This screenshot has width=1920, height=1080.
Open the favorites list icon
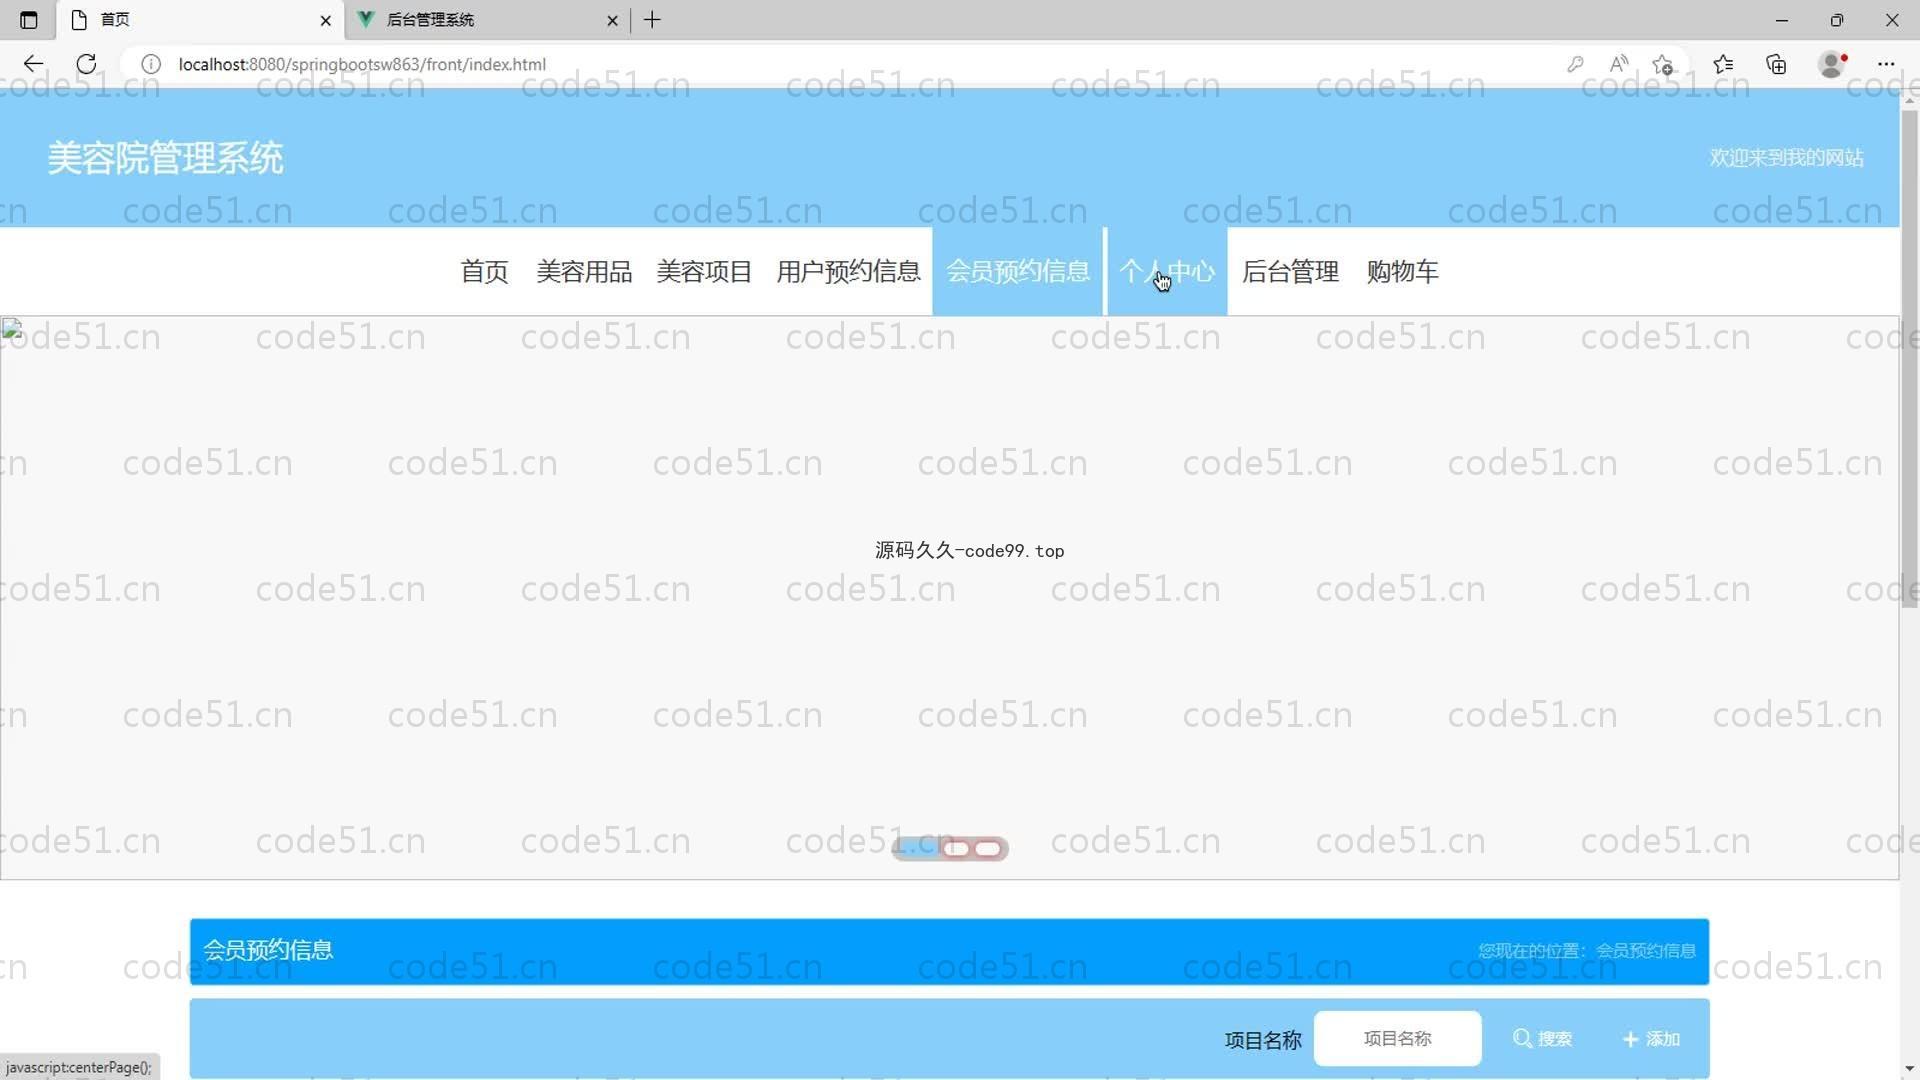coord(1722,64)
